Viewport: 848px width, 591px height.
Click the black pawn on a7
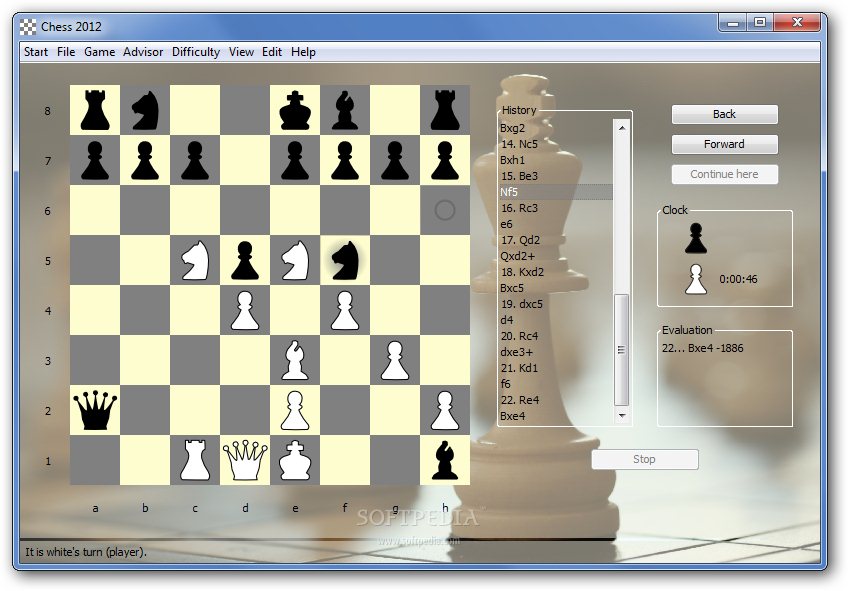pos(95,161)
